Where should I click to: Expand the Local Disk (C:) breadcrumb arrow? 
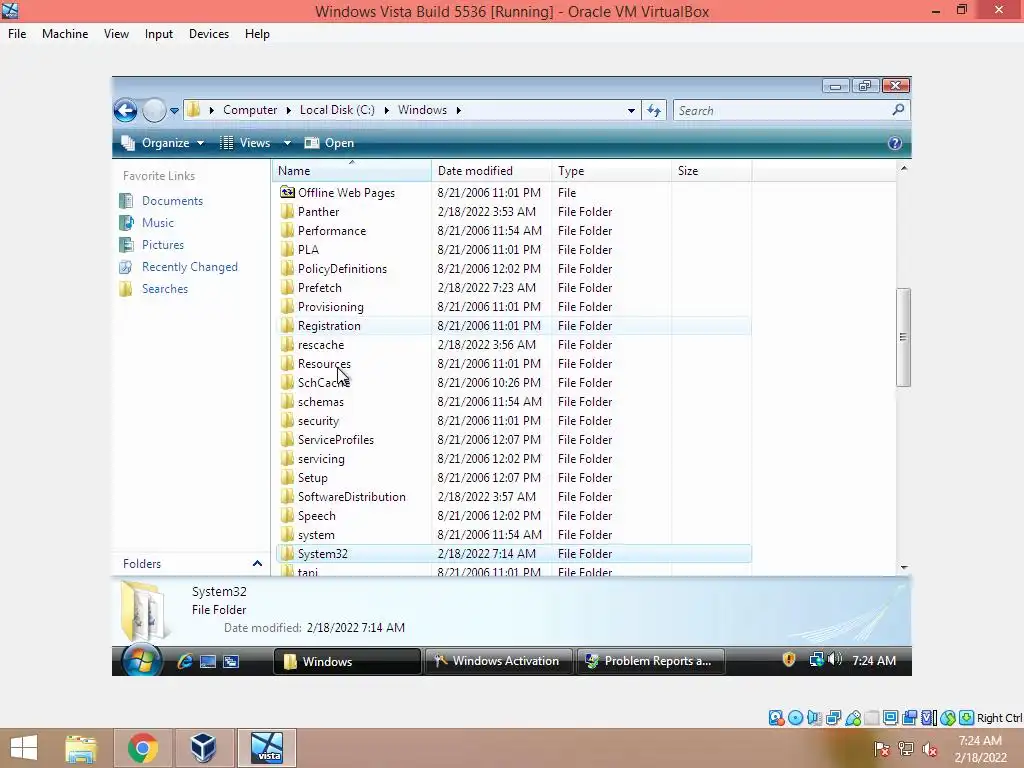(x=386, y=110)
